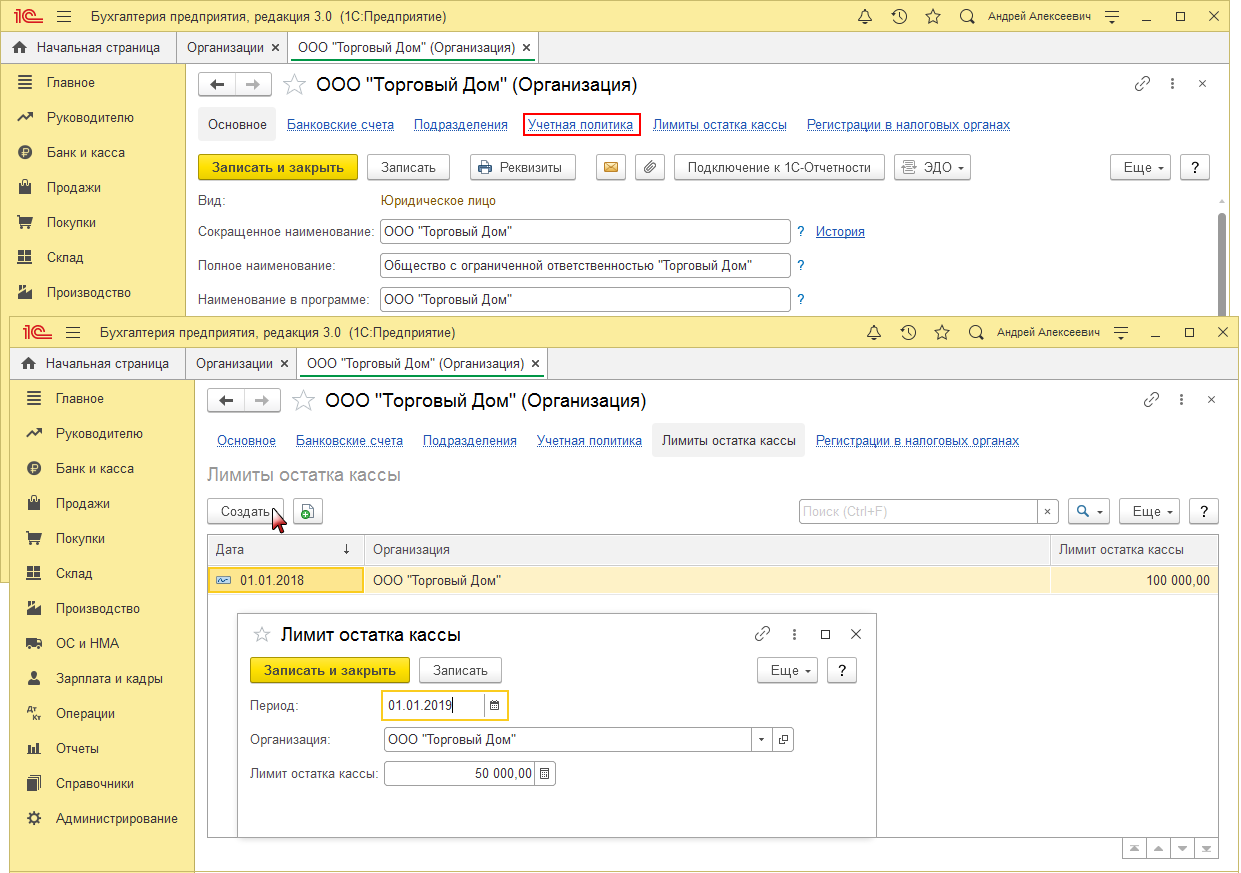Open Подразделения link in front window
Viewport: 1241px width, 873px height.
tap(470, 440)
